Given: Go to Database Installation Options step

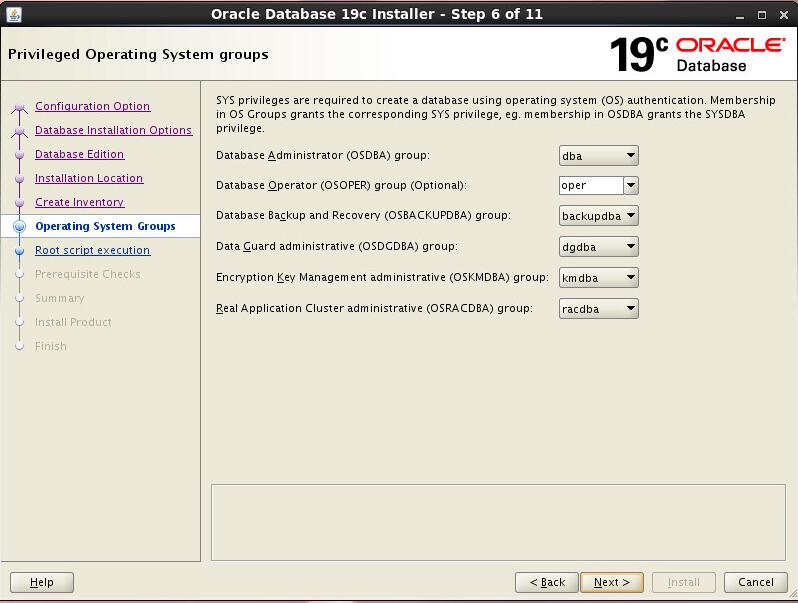Looking at the screenshot, I should click(x=113, y=131).
